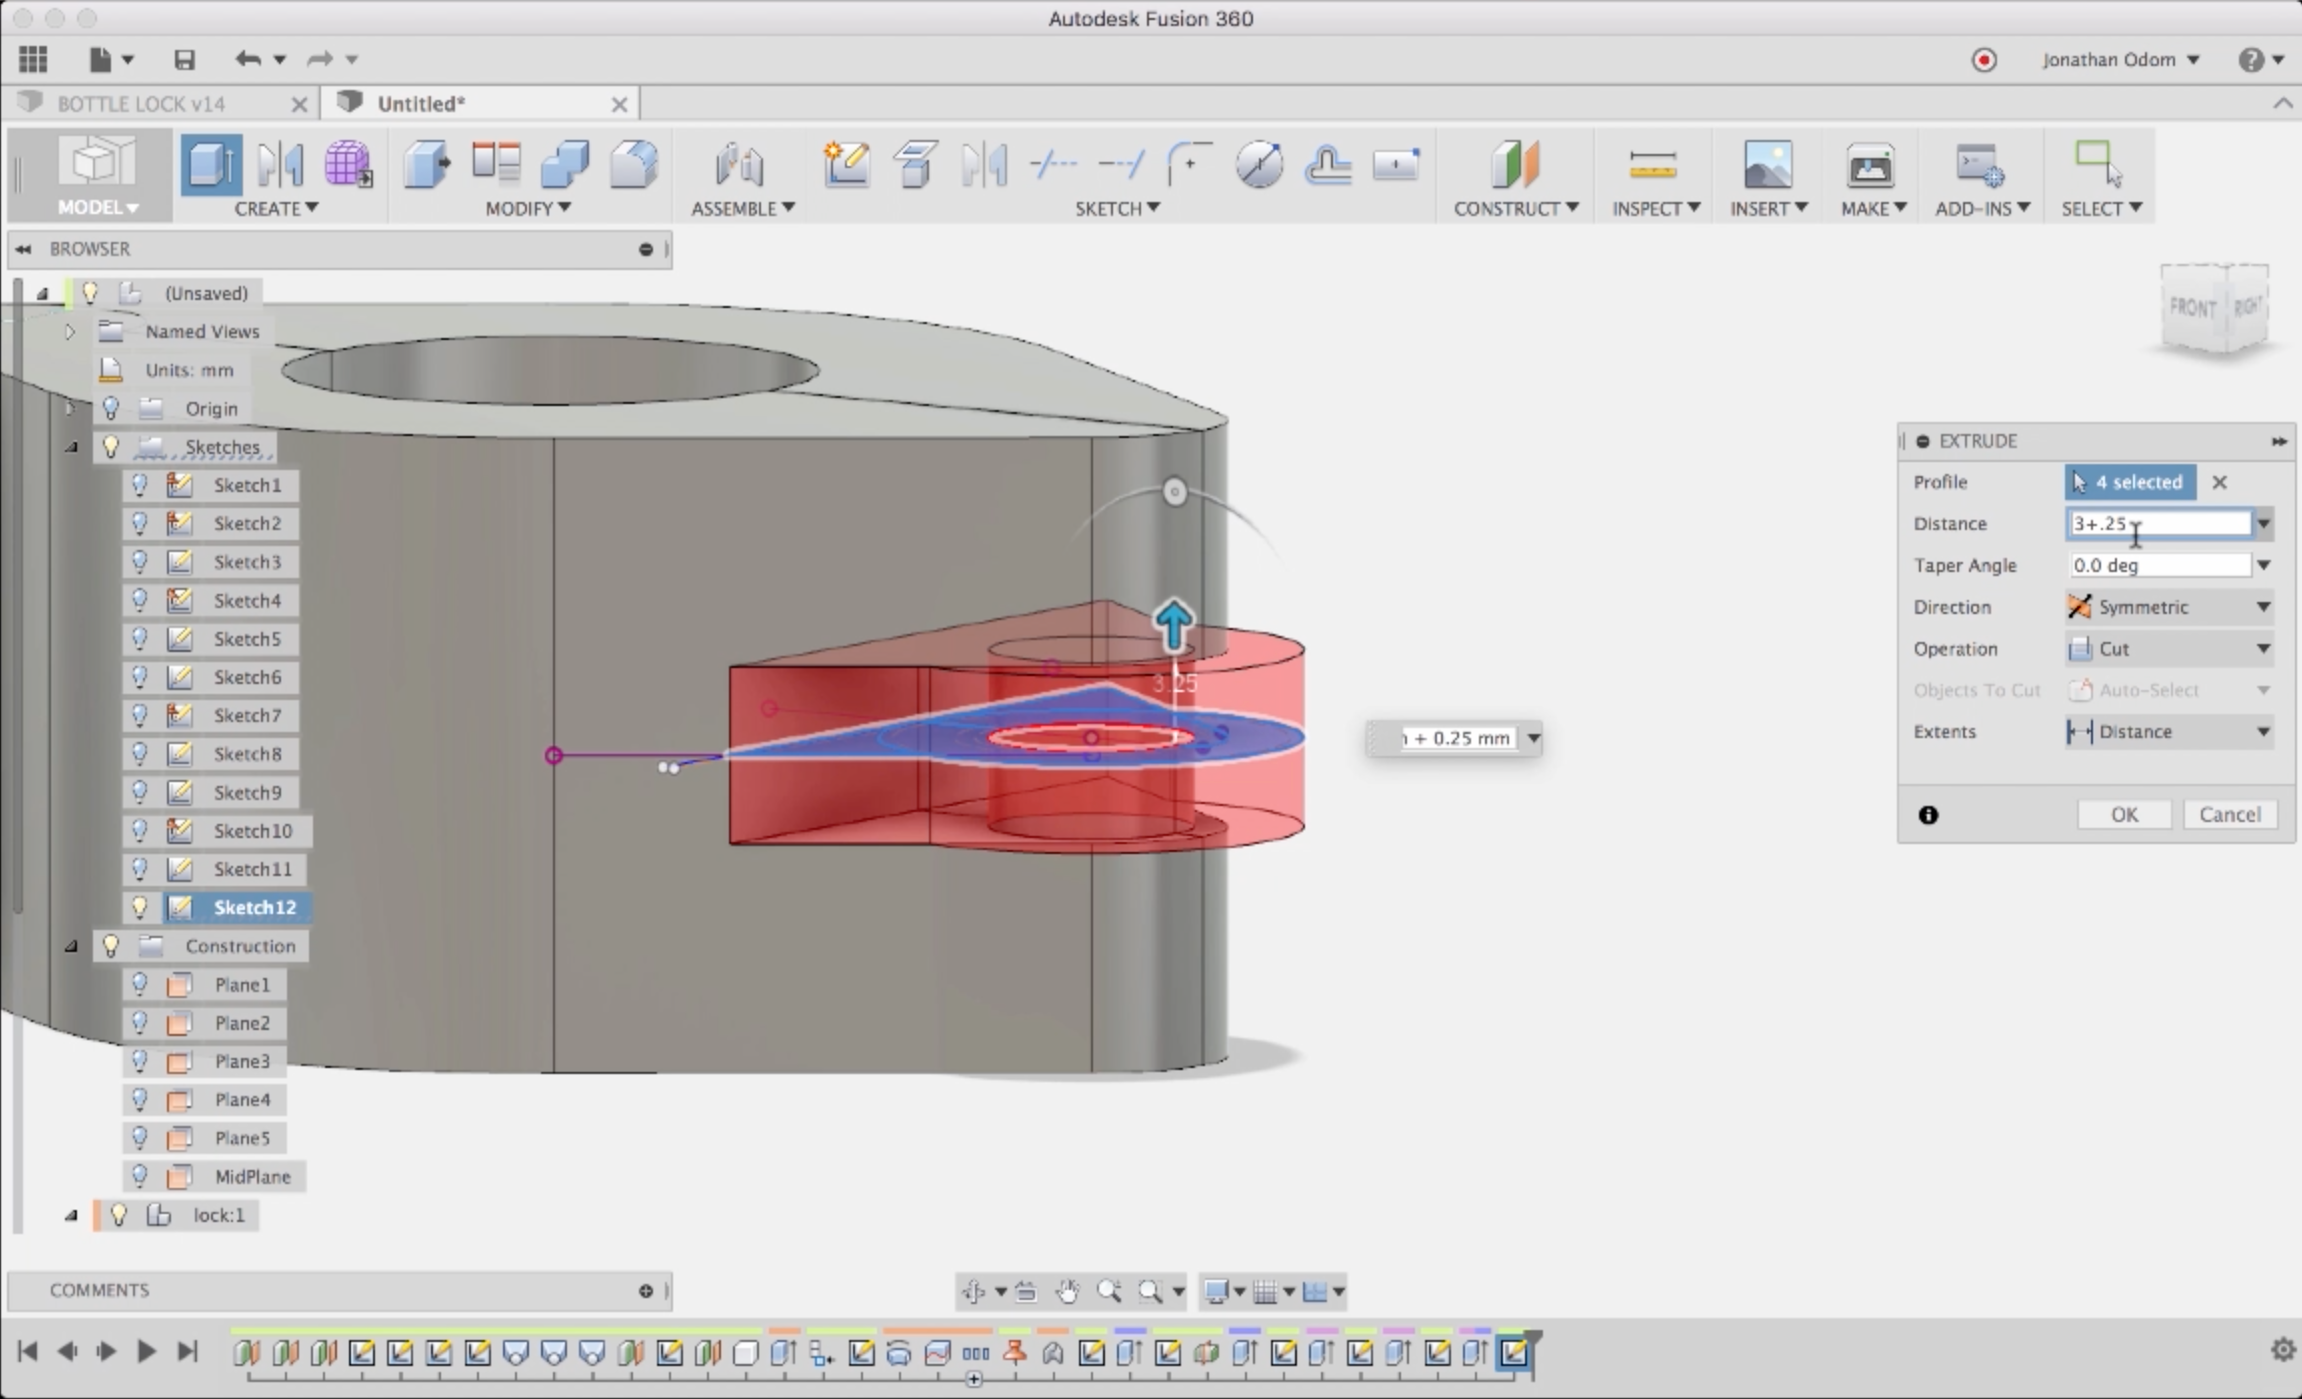Viewport: 2302px width, 1399px height.
Task: Click the 3D Print icon under Make
Action: (x=1869, y=165)
